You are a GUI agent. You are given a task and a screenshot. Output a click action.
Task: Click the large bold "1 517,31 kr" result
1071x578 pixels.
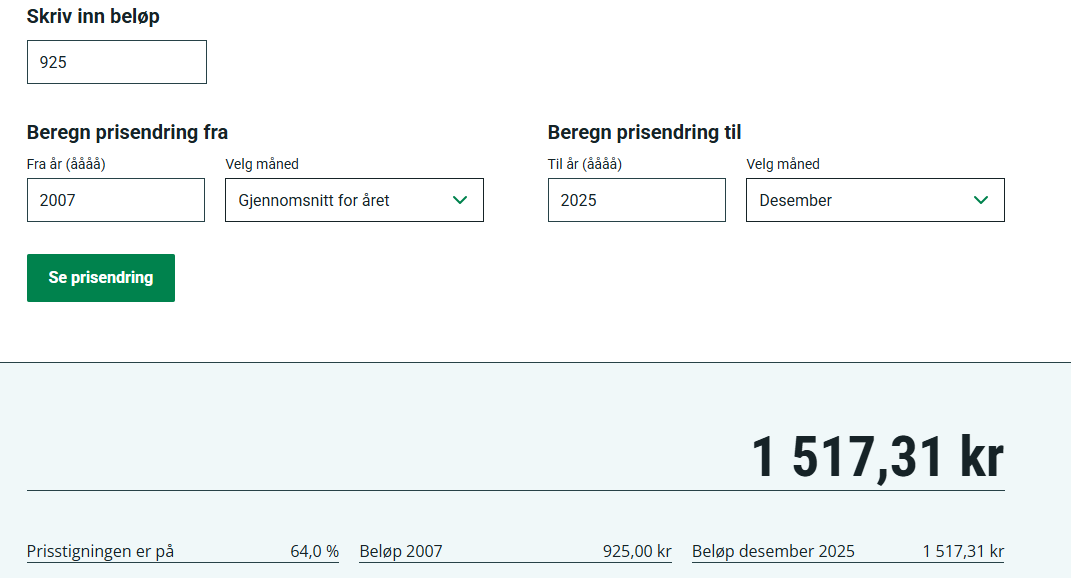click(877, 457)
